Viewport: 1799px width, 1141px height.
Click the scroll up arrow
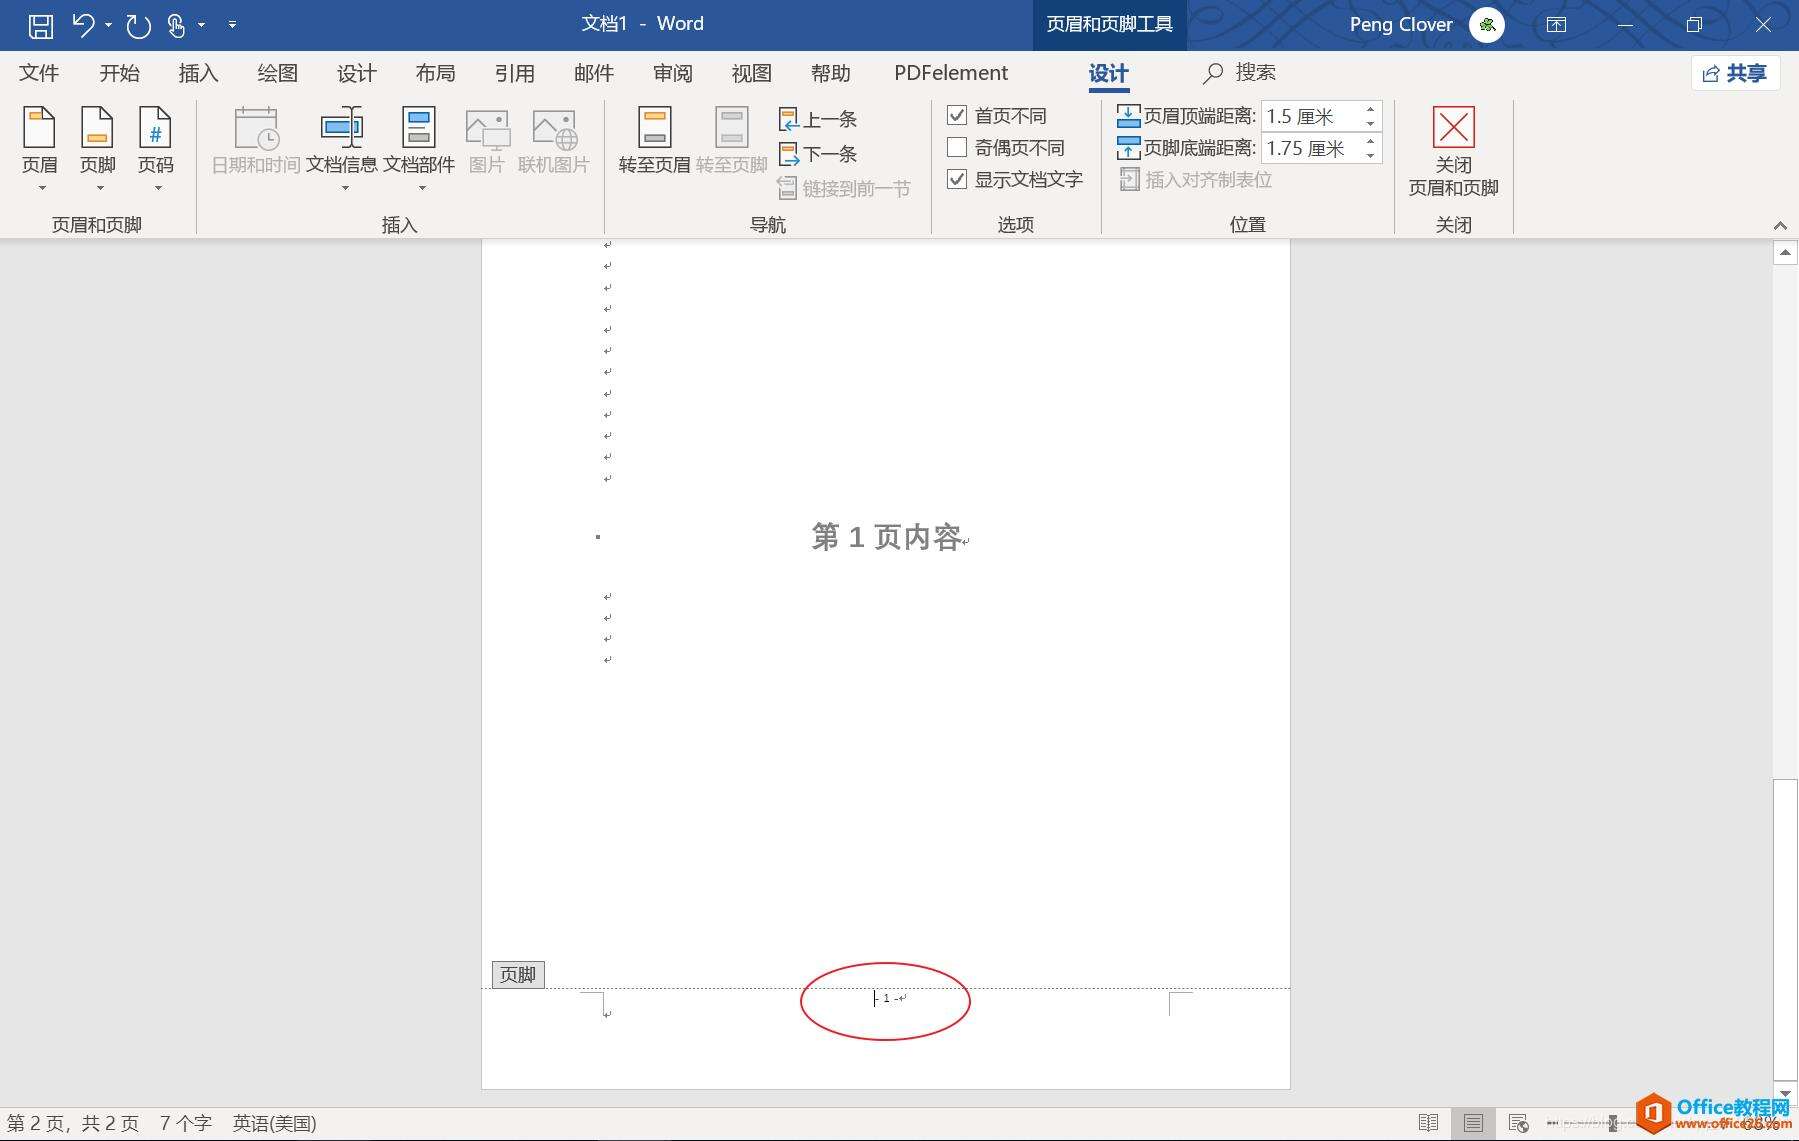[1785, 253]
